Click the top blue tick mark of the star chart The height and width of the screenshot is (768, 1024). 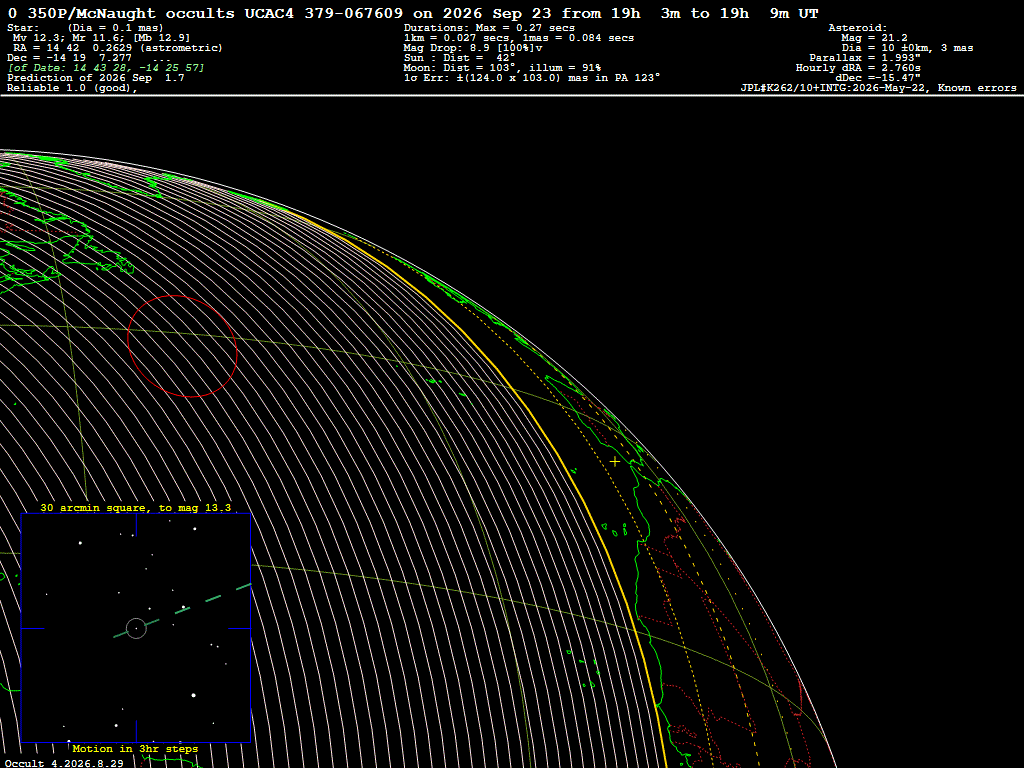pyautogui.click(x=136, y=524)
